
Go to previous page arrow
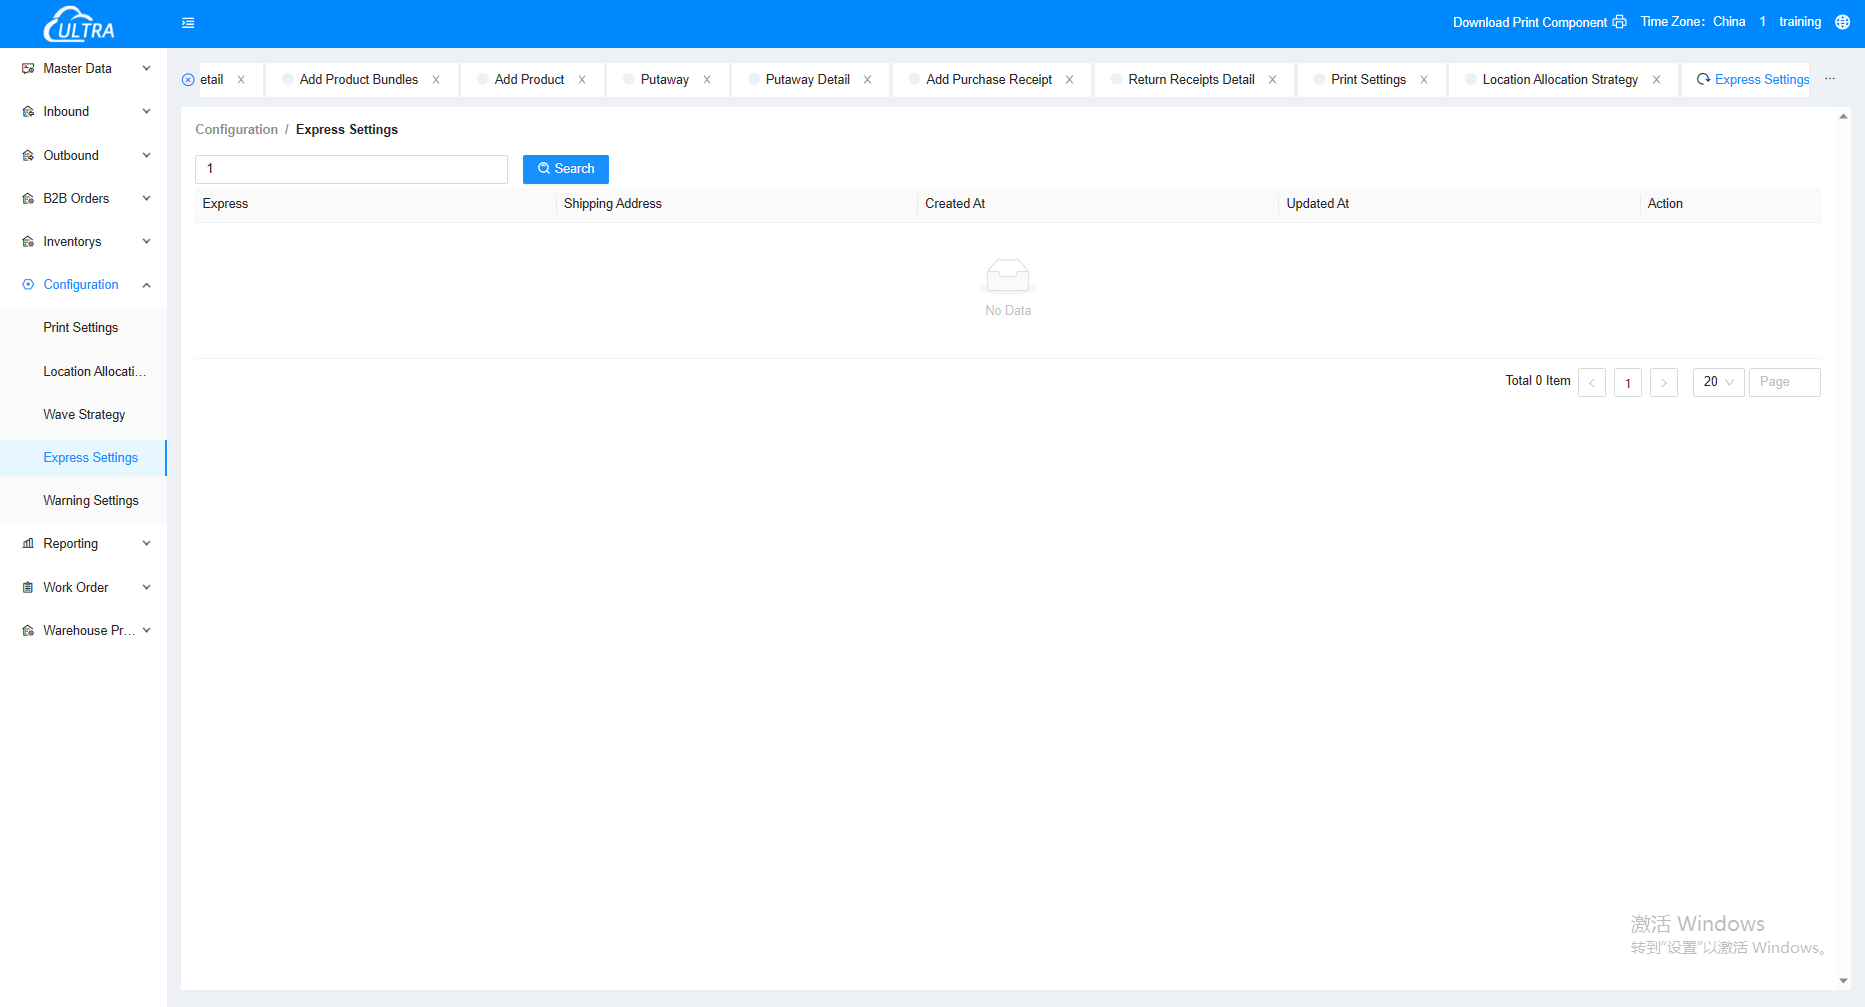1592,383
